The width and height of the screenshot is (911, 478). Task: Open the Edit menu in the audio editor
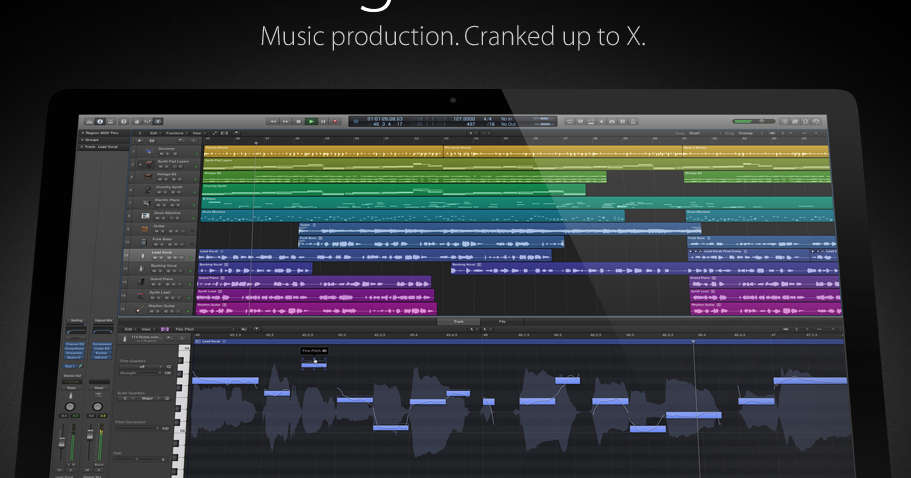pos(130,329)
